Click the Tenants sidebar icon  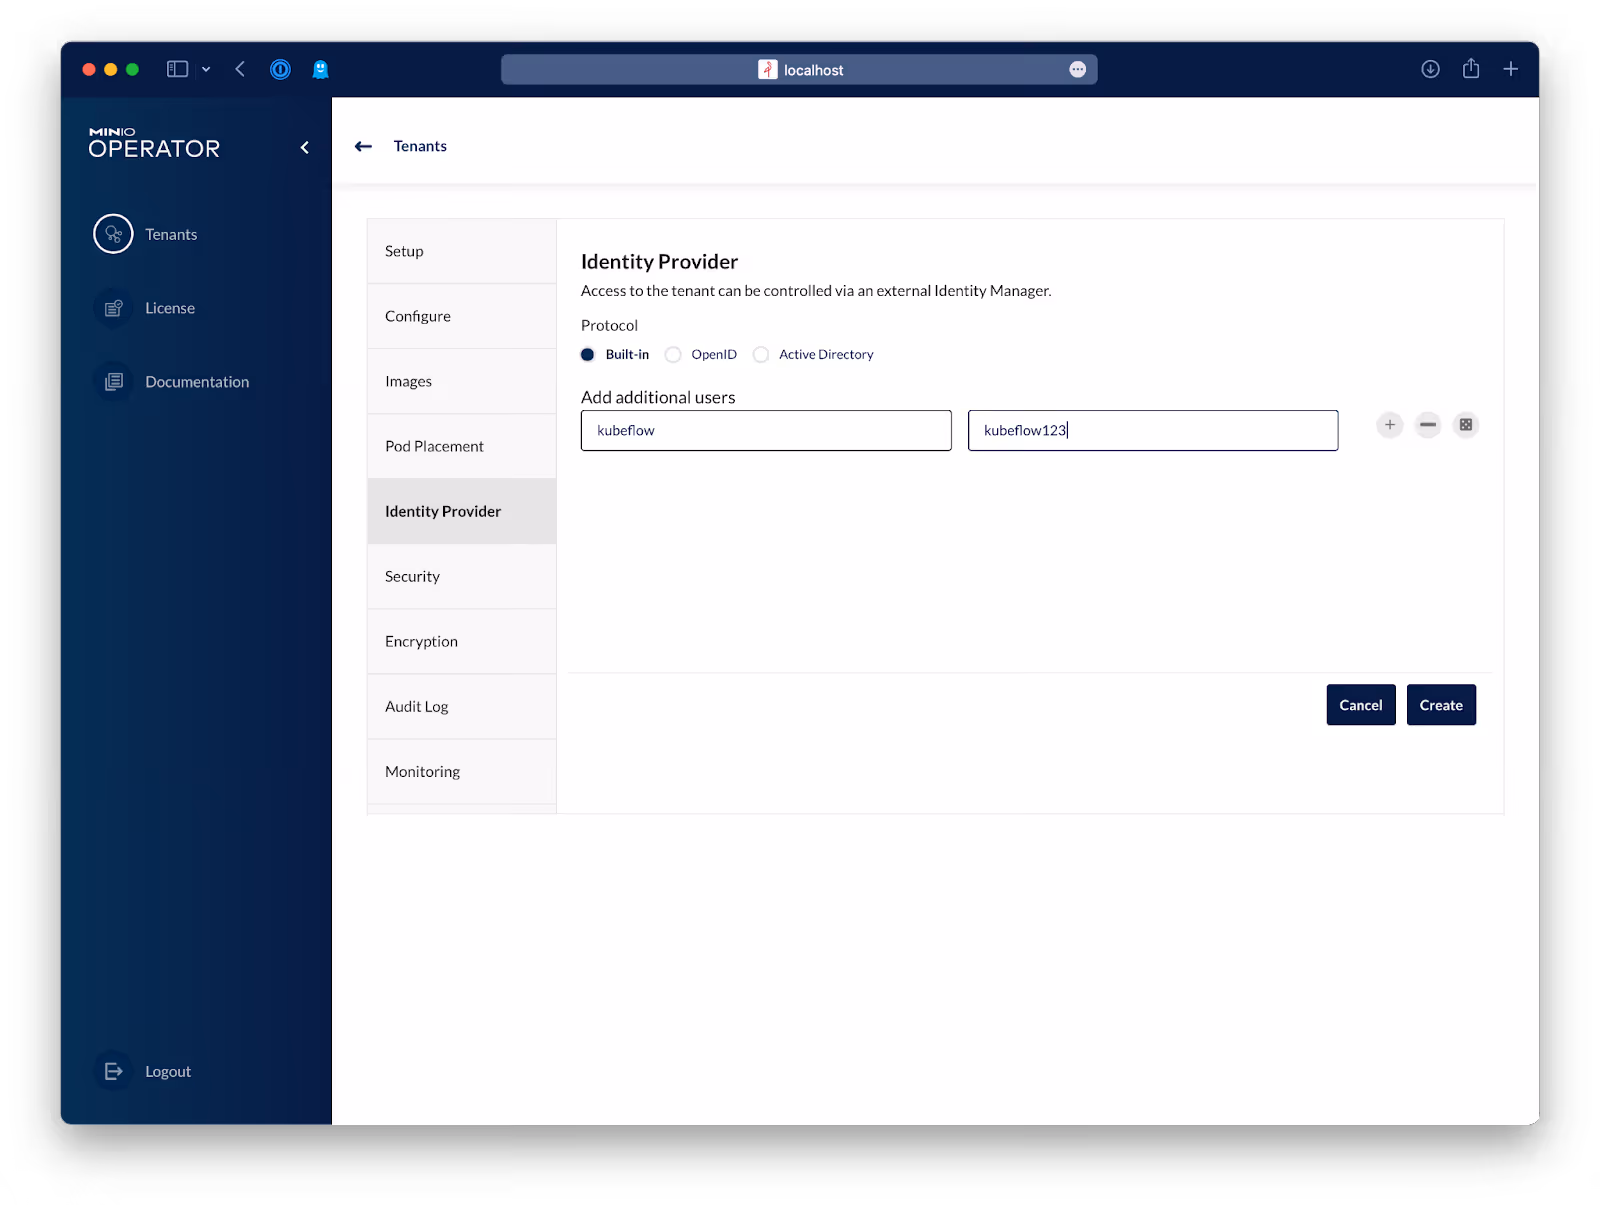pyautogui.click(x=113, y=234)
